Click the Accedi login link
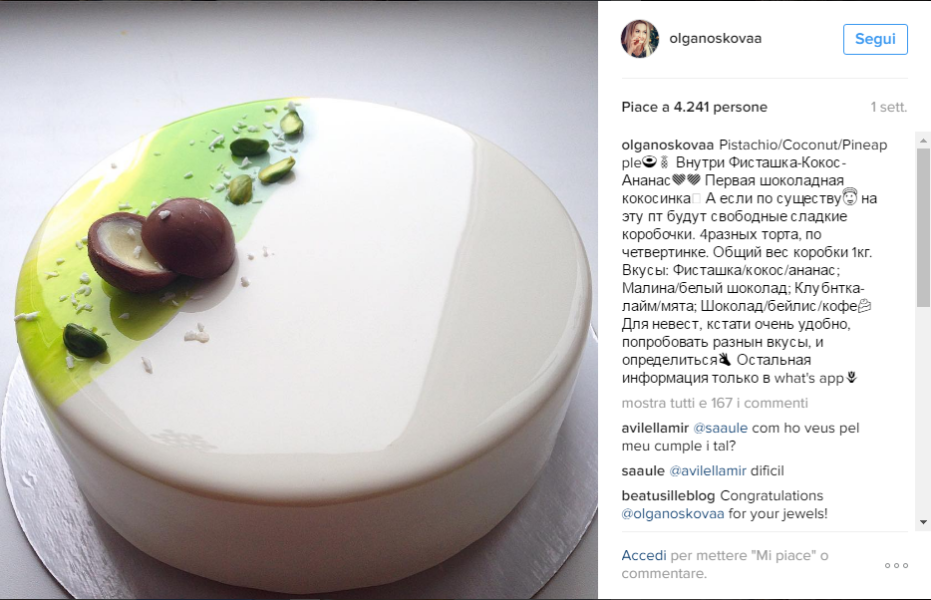The height and width of the screenshot is (600, 931). 644,555
